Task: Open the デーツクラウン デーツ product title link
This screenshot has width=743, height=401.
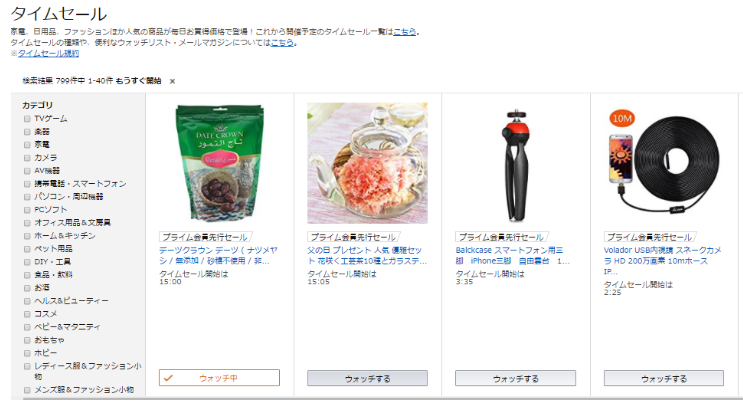Action: [218, 255]
